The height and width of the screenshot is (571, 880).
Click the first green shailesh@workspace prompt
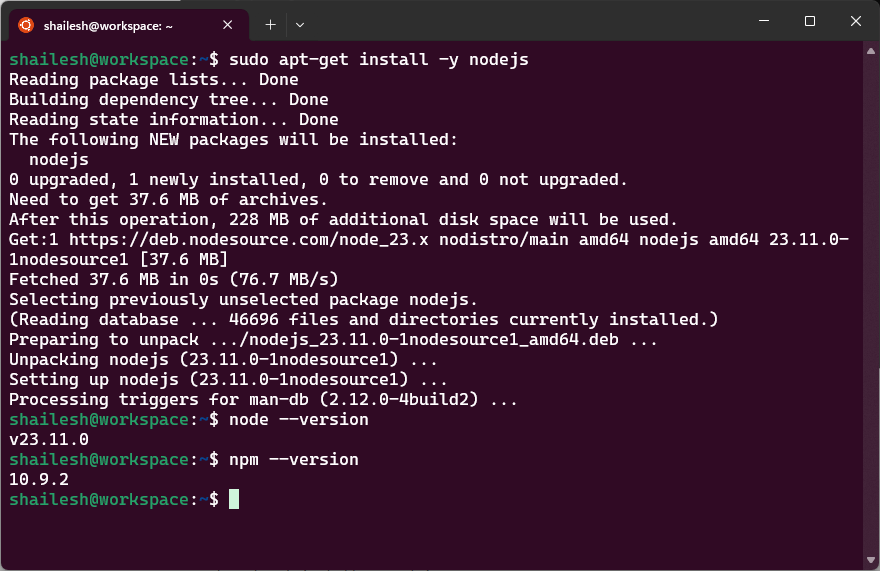pos(99,60)
